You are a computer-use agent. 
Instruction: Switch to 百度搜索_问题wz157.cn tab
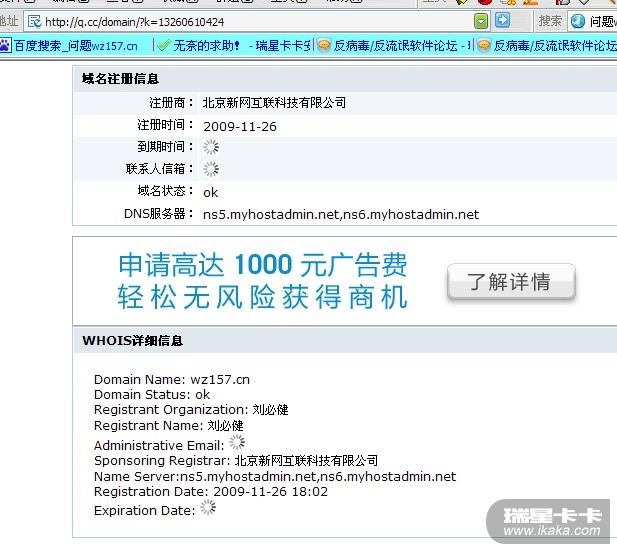tap(70, 46)
